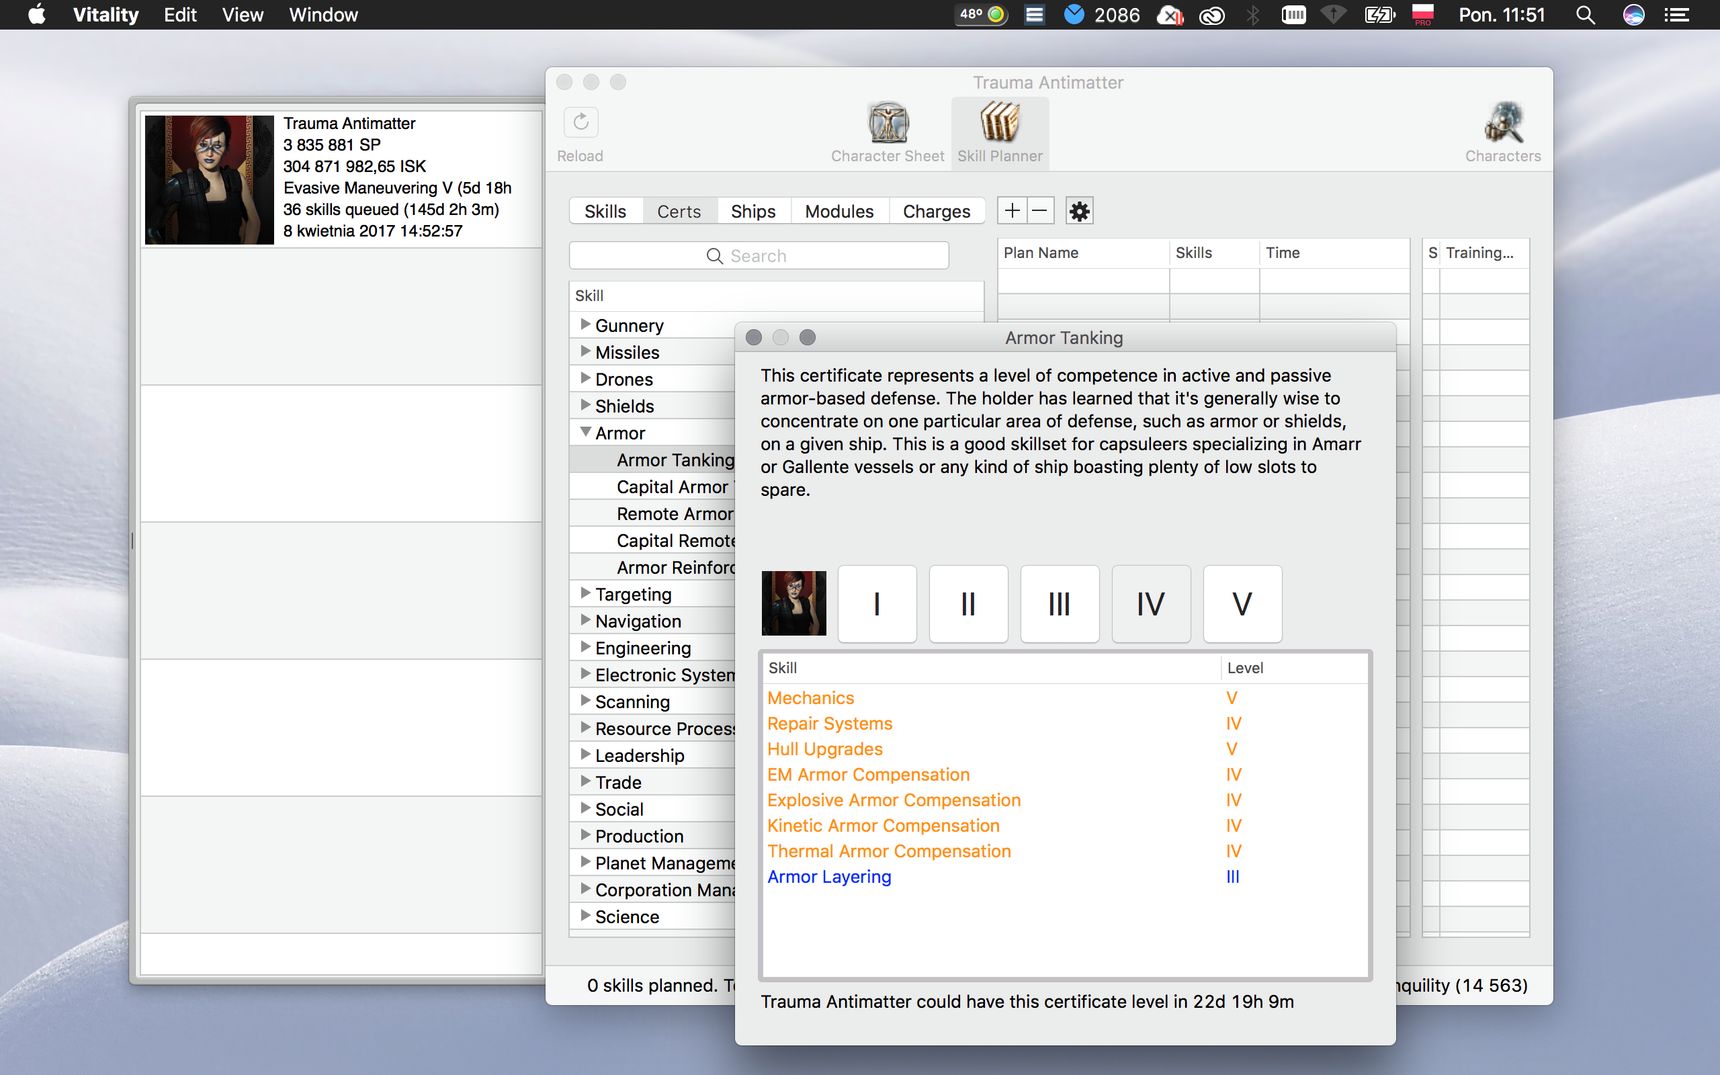This screenshot has width=1720, height=1075.
Task: Click the plus button to add plan
Action: (1012, 211)
